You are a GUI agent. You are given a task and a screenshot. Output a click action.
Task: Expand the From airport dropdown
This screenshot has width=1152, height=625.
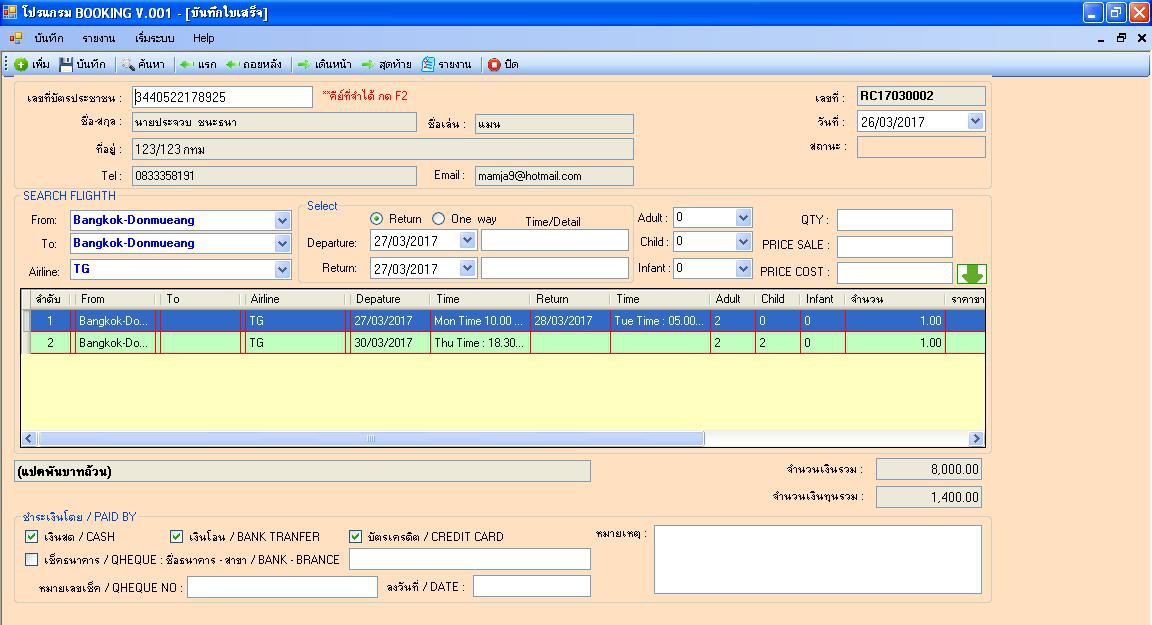click(282, 220)
